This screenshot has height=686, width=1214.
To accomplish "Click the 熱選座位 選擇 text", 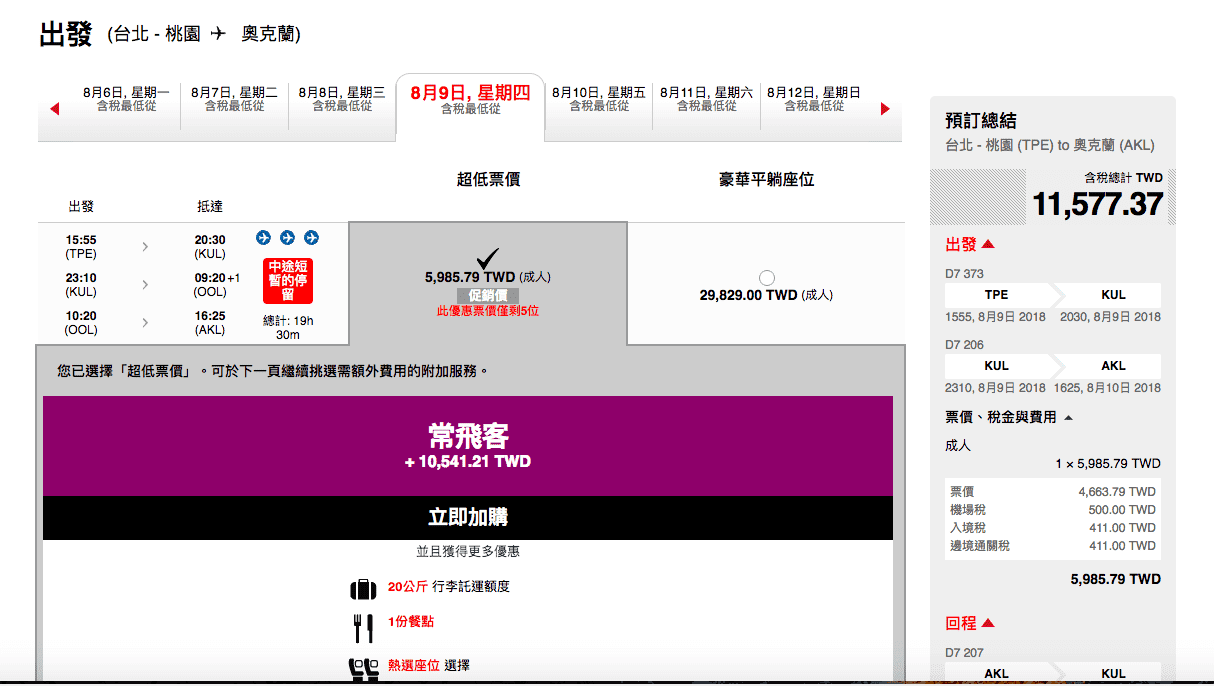I will 429,665.
